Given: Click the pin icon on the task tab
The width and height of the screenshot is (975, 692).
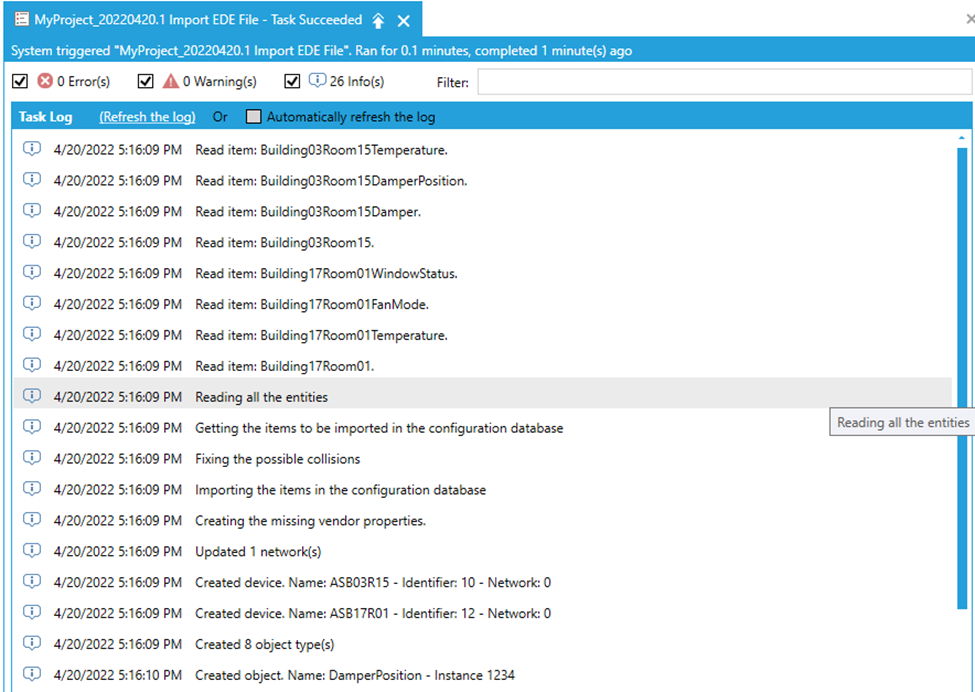Looking at the screenshot, I should pyautogui.click(x=378, y=21).
